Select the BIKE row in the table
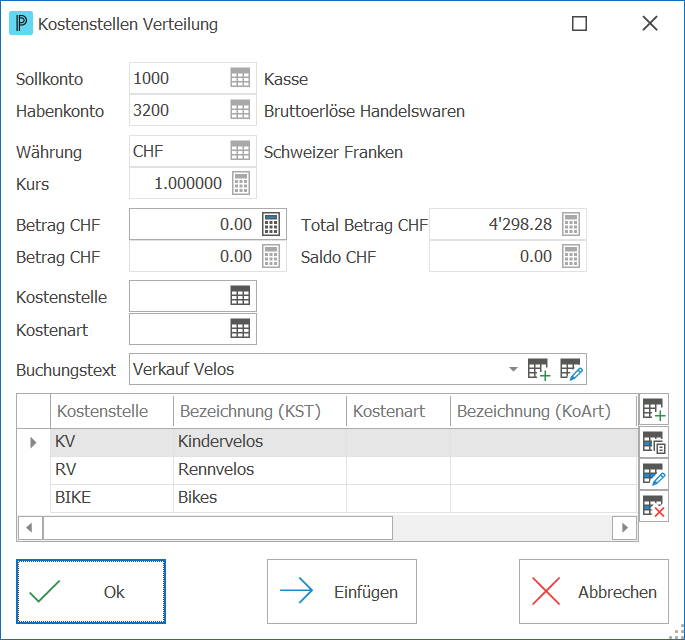685x640 pixels. [344, 498]
